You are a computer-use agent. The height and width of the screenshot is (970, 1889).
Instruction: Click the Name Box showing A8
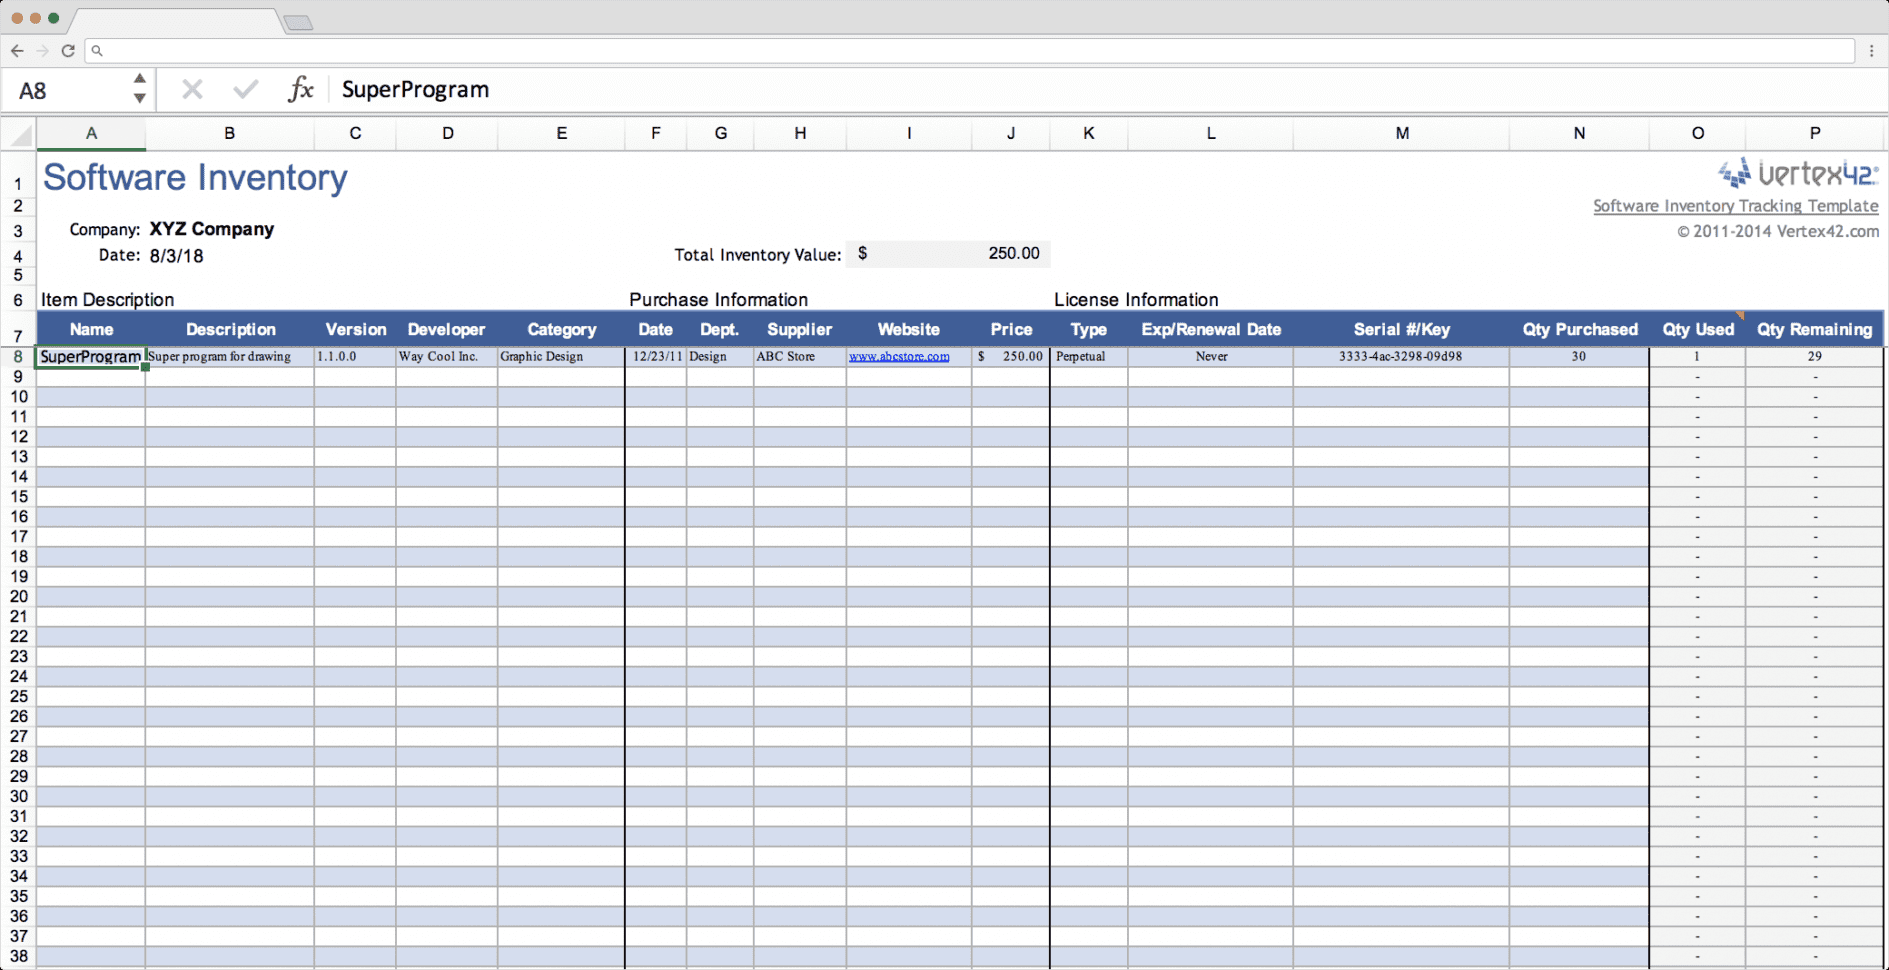pos(60,89)
